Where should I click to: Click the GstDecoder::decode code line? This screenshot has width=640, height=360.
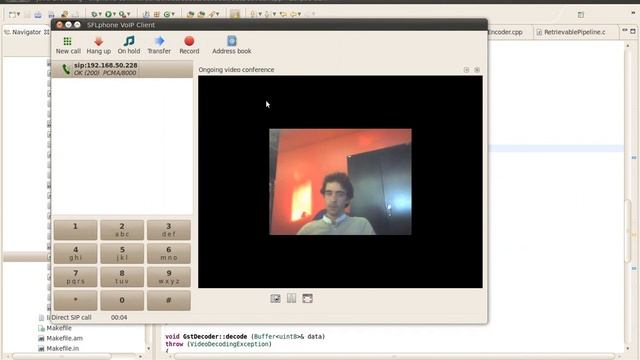245,337
